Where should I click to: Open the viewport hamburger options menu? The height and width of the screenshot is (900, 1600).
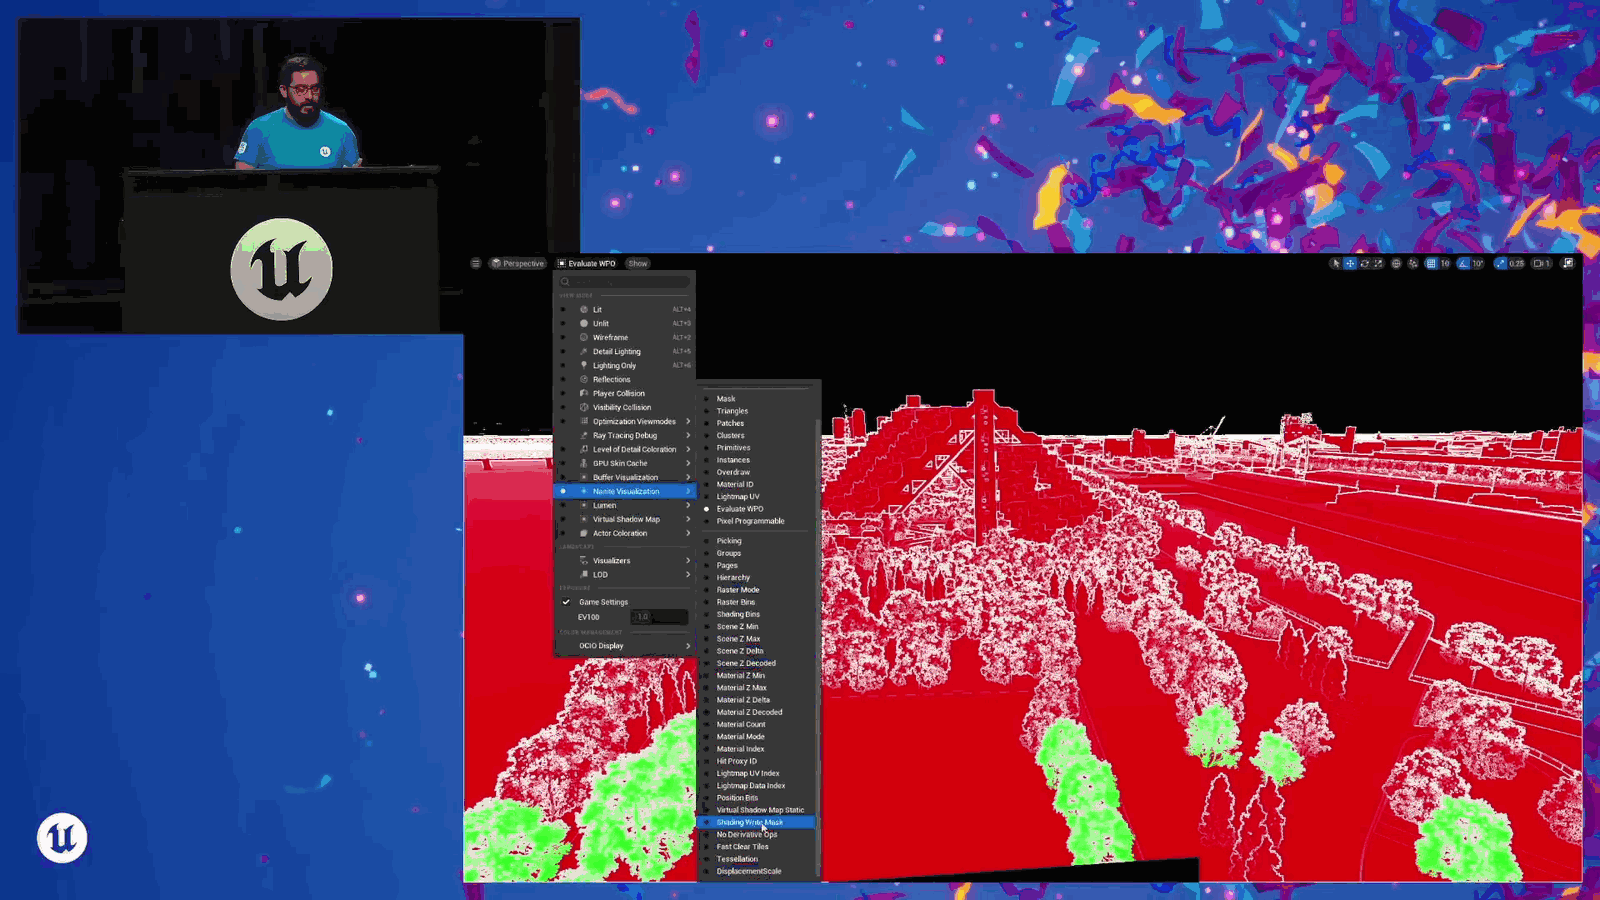coord(476,264)
